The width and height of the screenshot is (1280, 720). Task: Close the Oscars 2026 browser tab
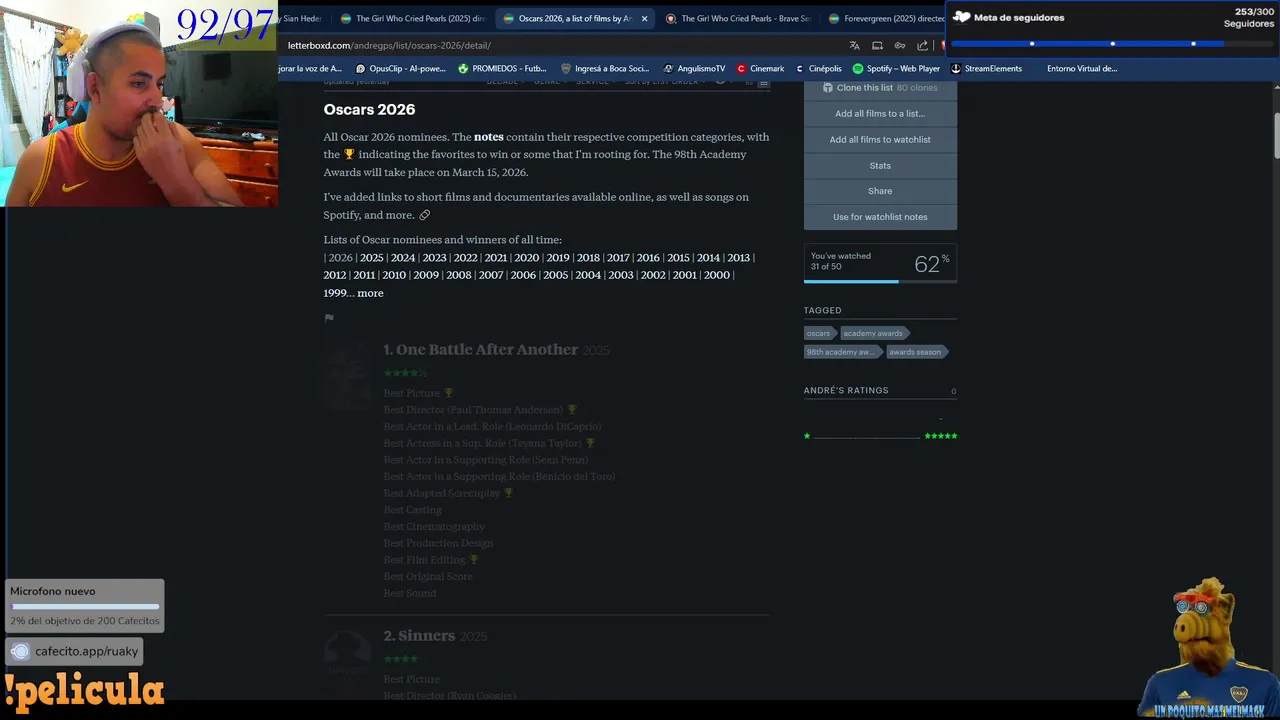pyautogui.click(x=644, y=18)
